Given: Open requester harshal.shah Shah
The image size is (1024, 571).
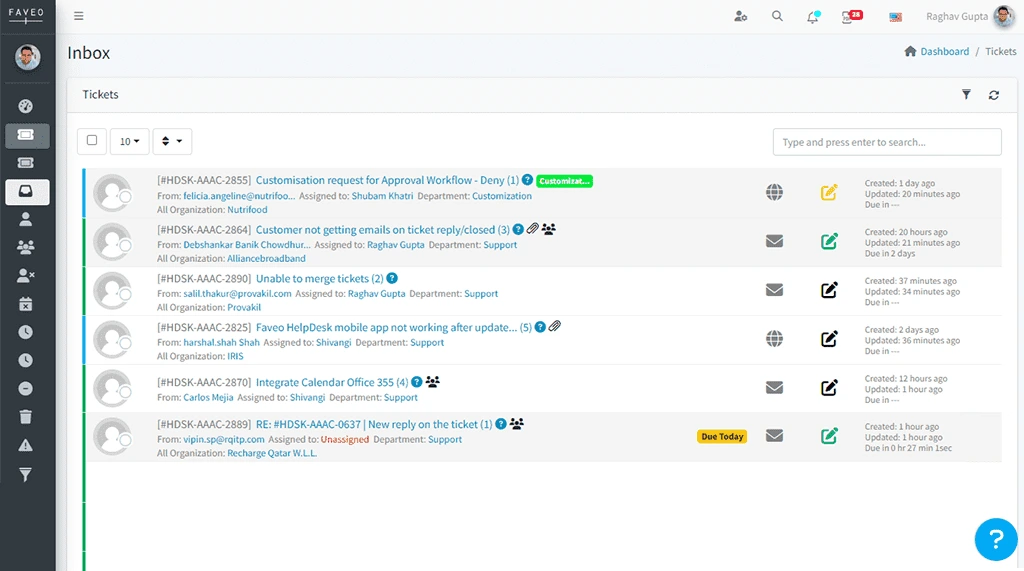Looking at the screenshot, I should point(221,342).
